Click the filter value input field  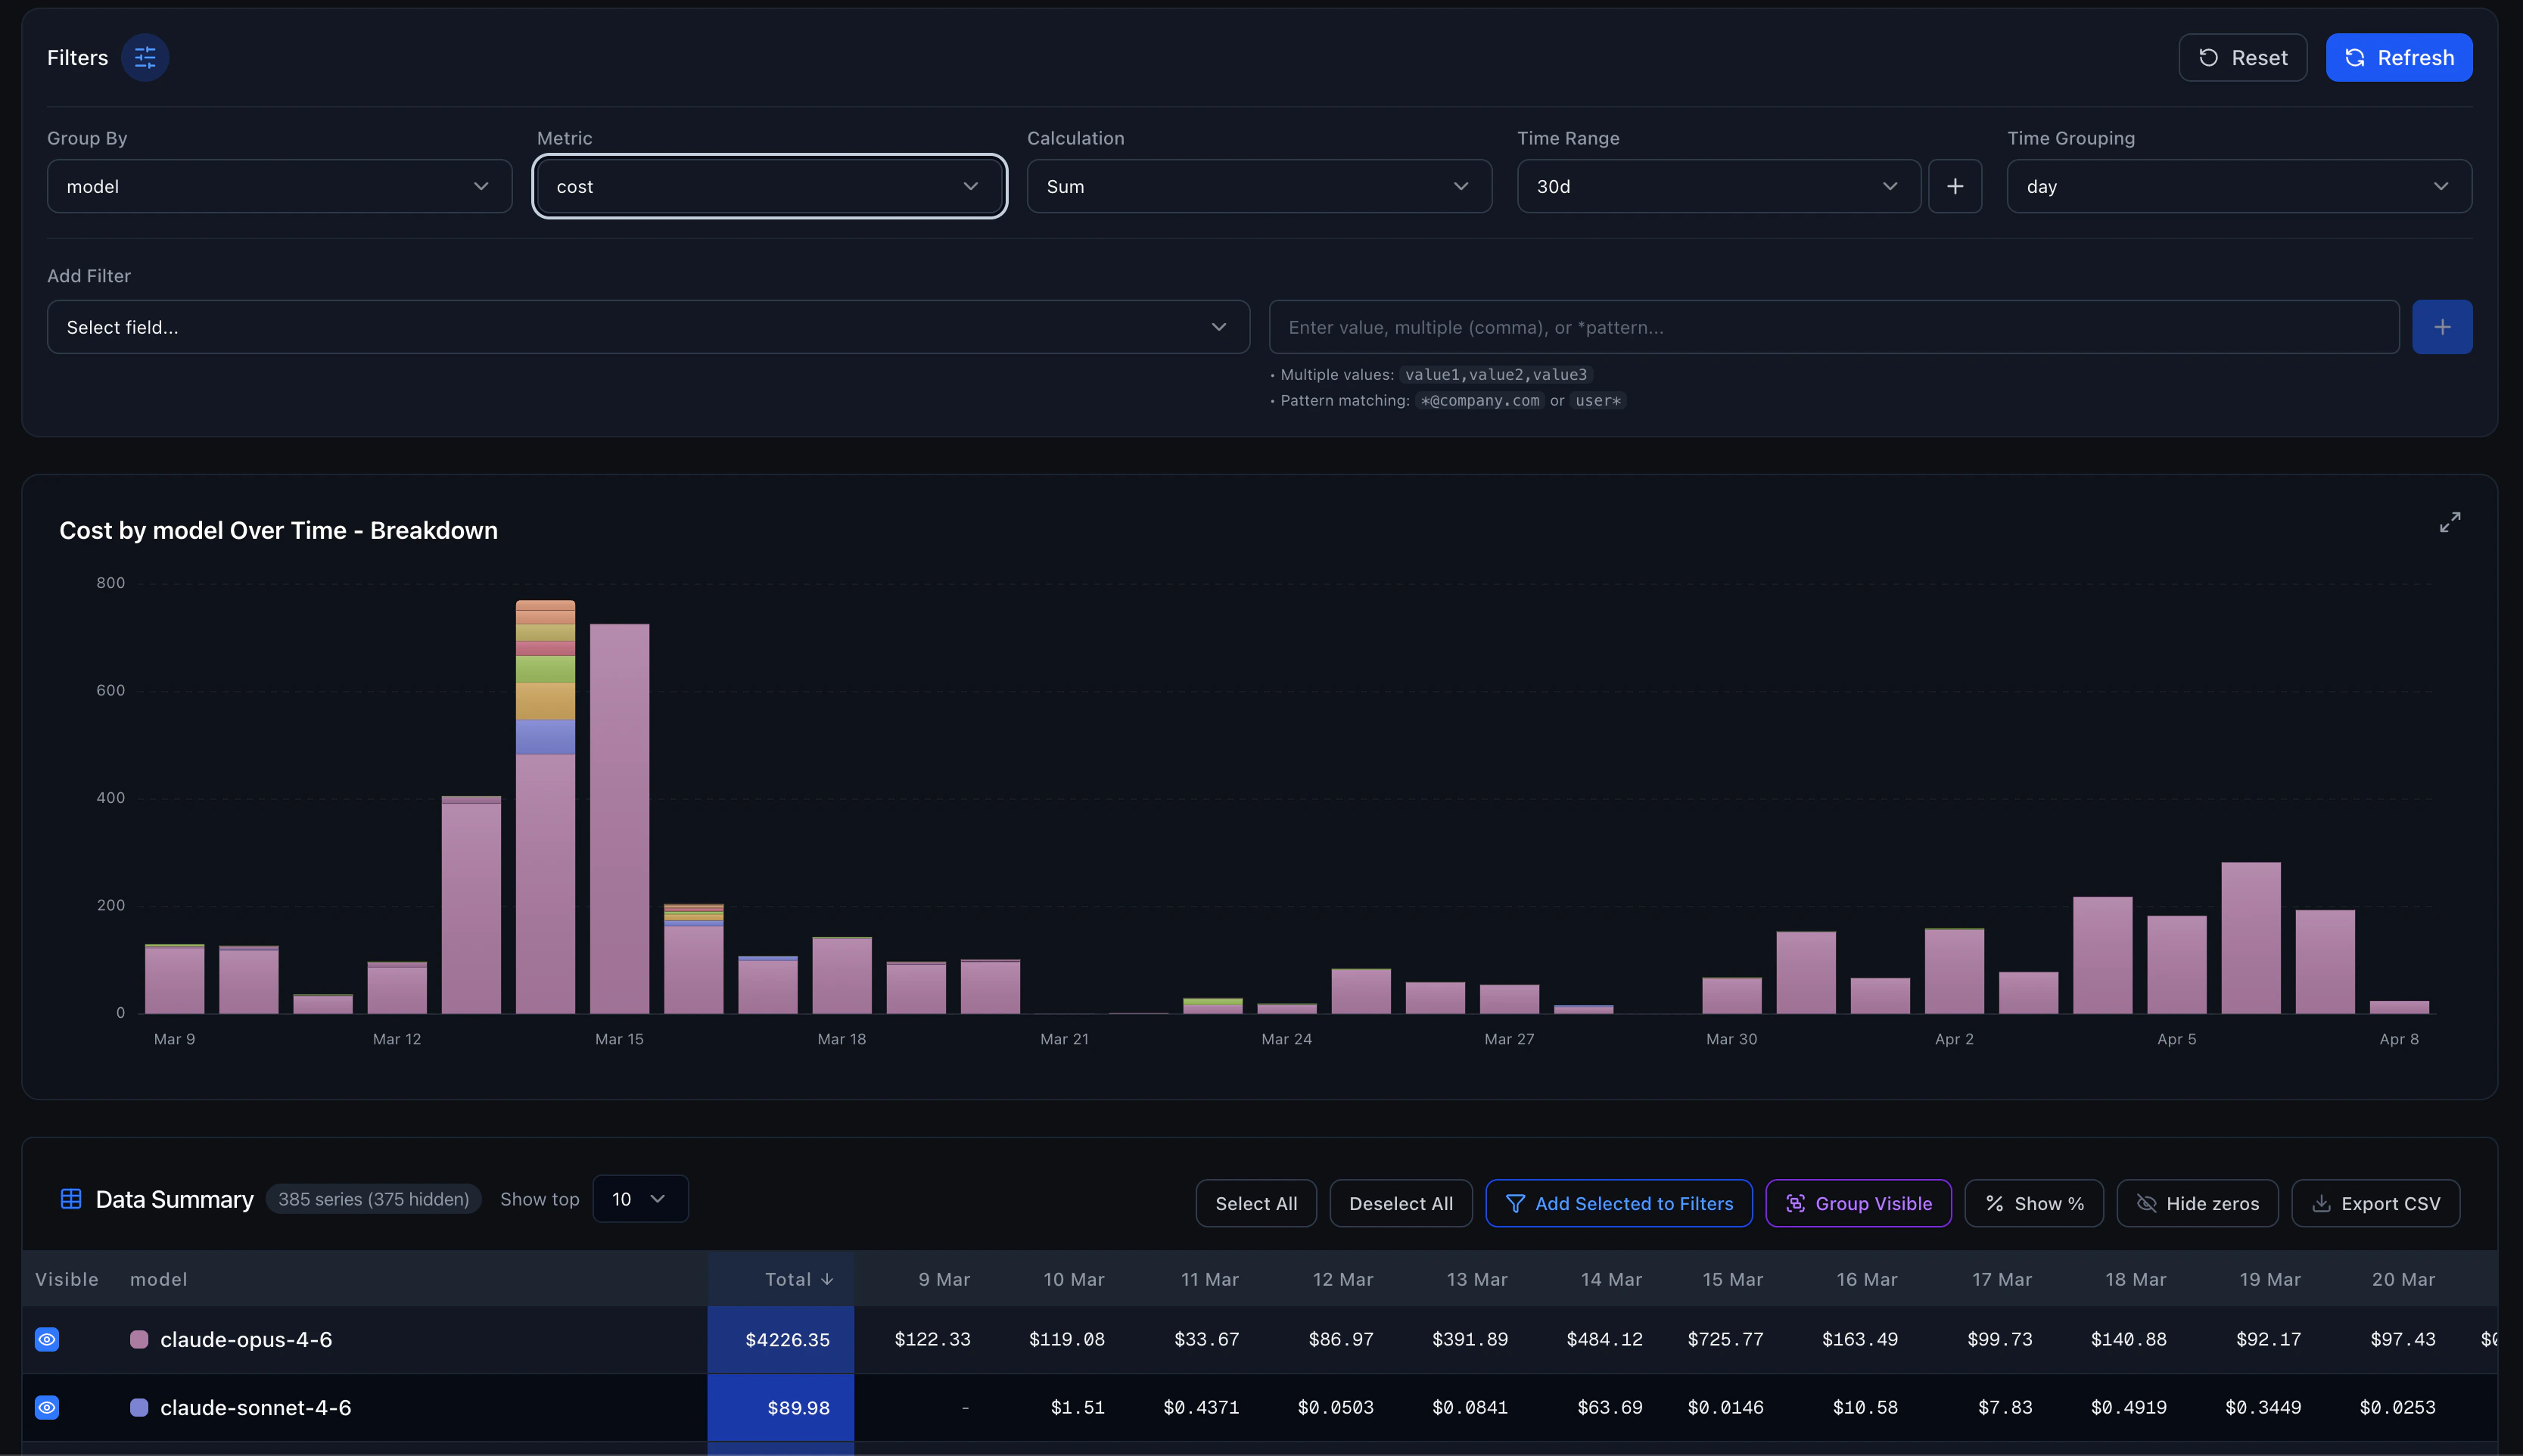tap(1832, 327)
